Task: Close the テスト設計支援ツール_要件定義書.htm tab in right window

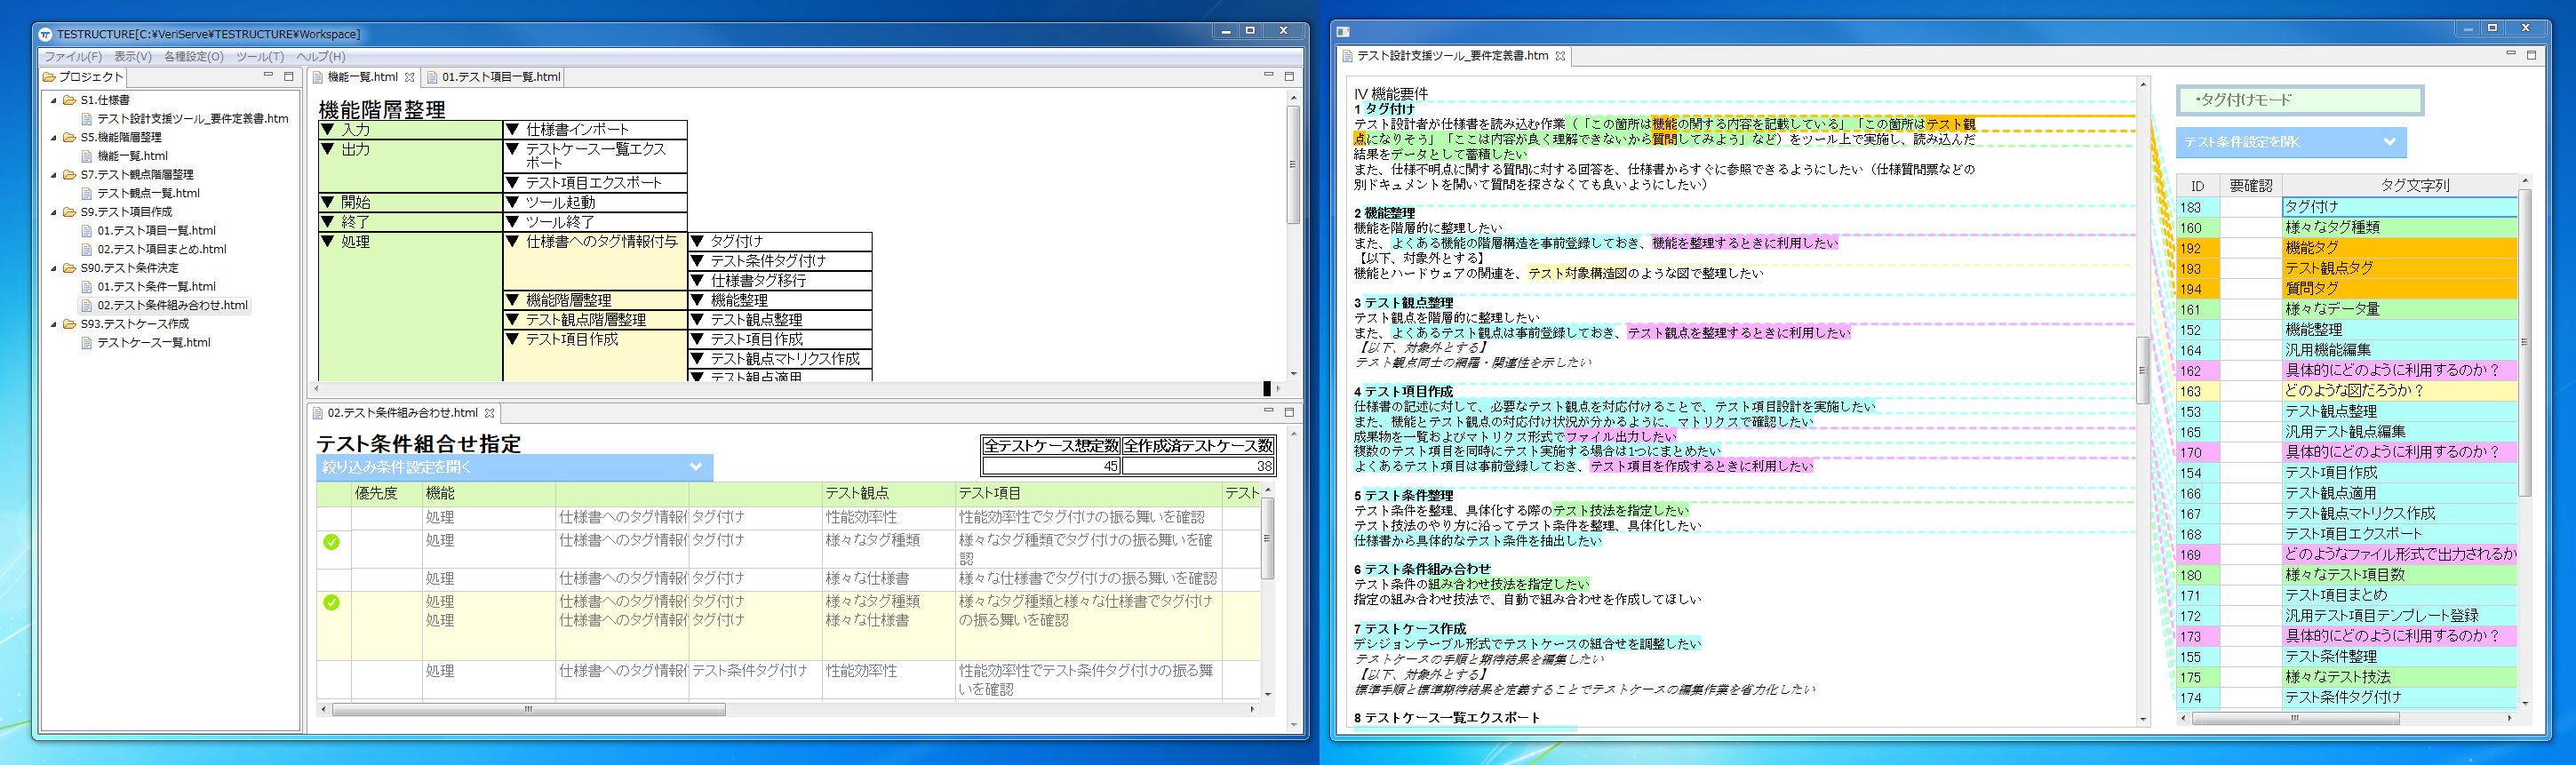Action: click(1560, 56)
